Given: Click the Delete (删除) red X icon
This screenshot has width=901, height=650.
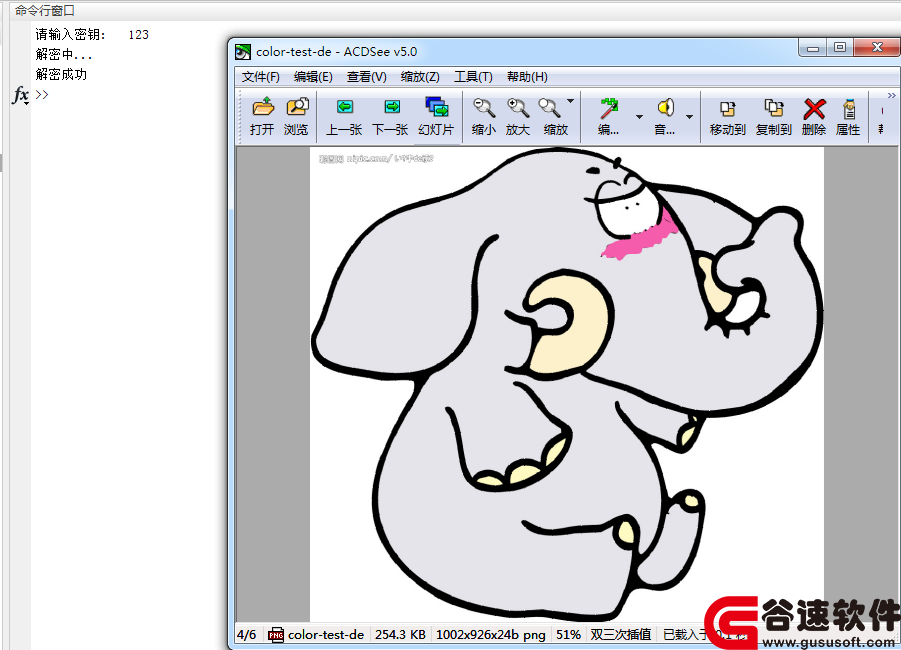Looking at the screenshot, I should pyautogui.click(x=814, y=109).
